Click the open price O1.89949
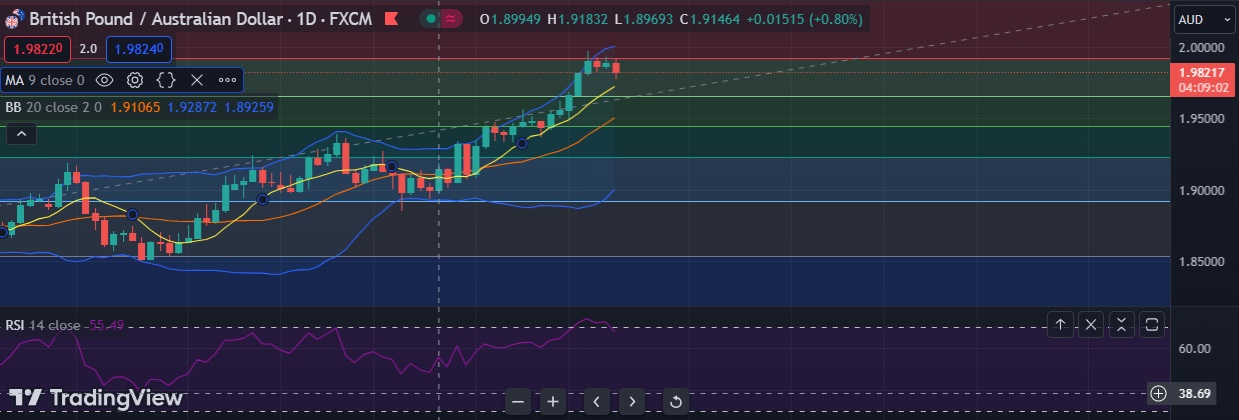Viewport: 1239px width, 420px height. coord(510,19)
